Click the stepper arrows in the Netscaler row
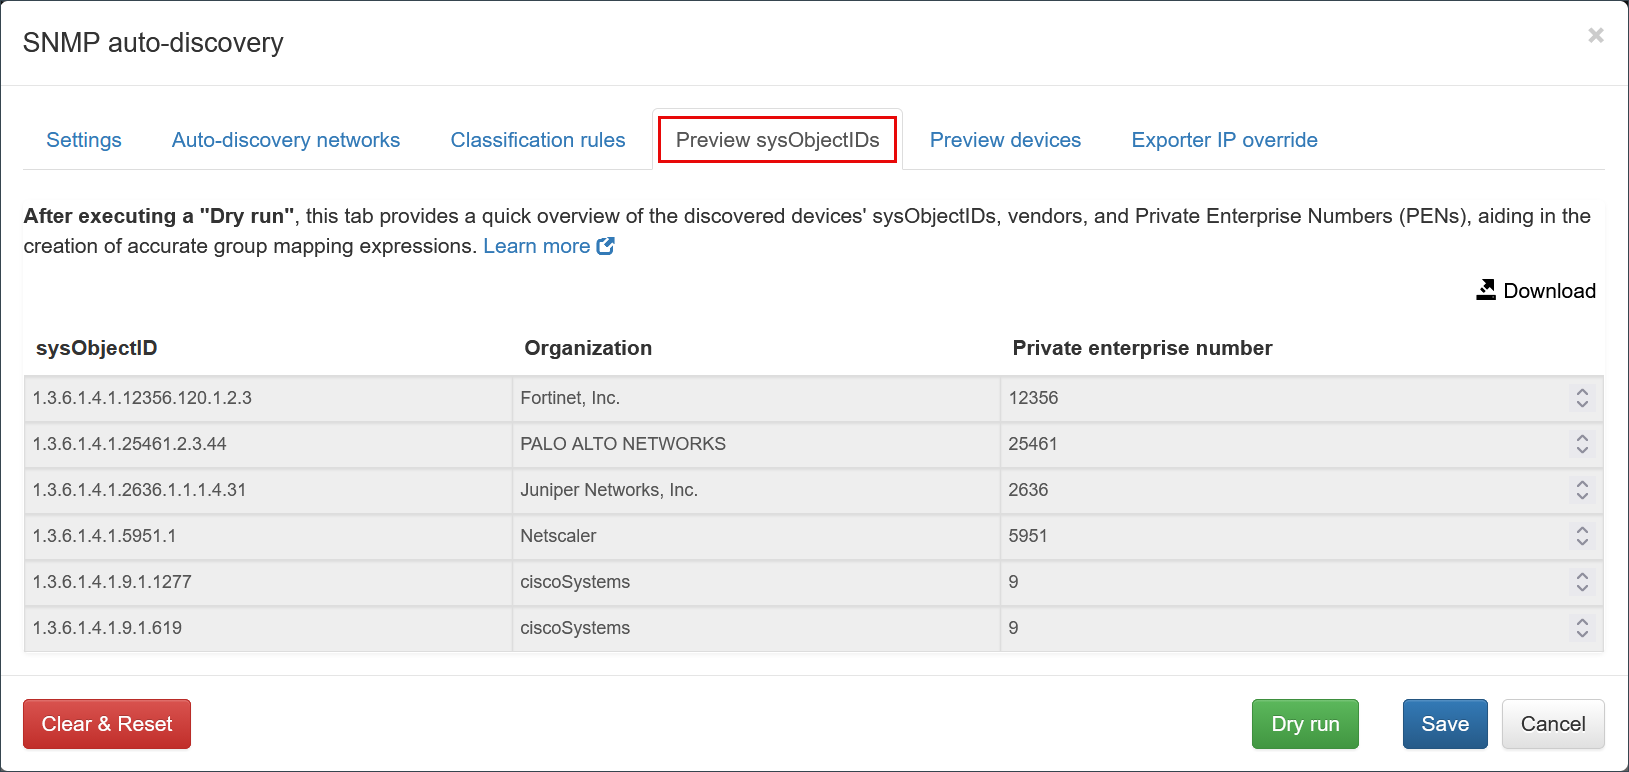This screenshot has height=772, width=1629. 1582,536
